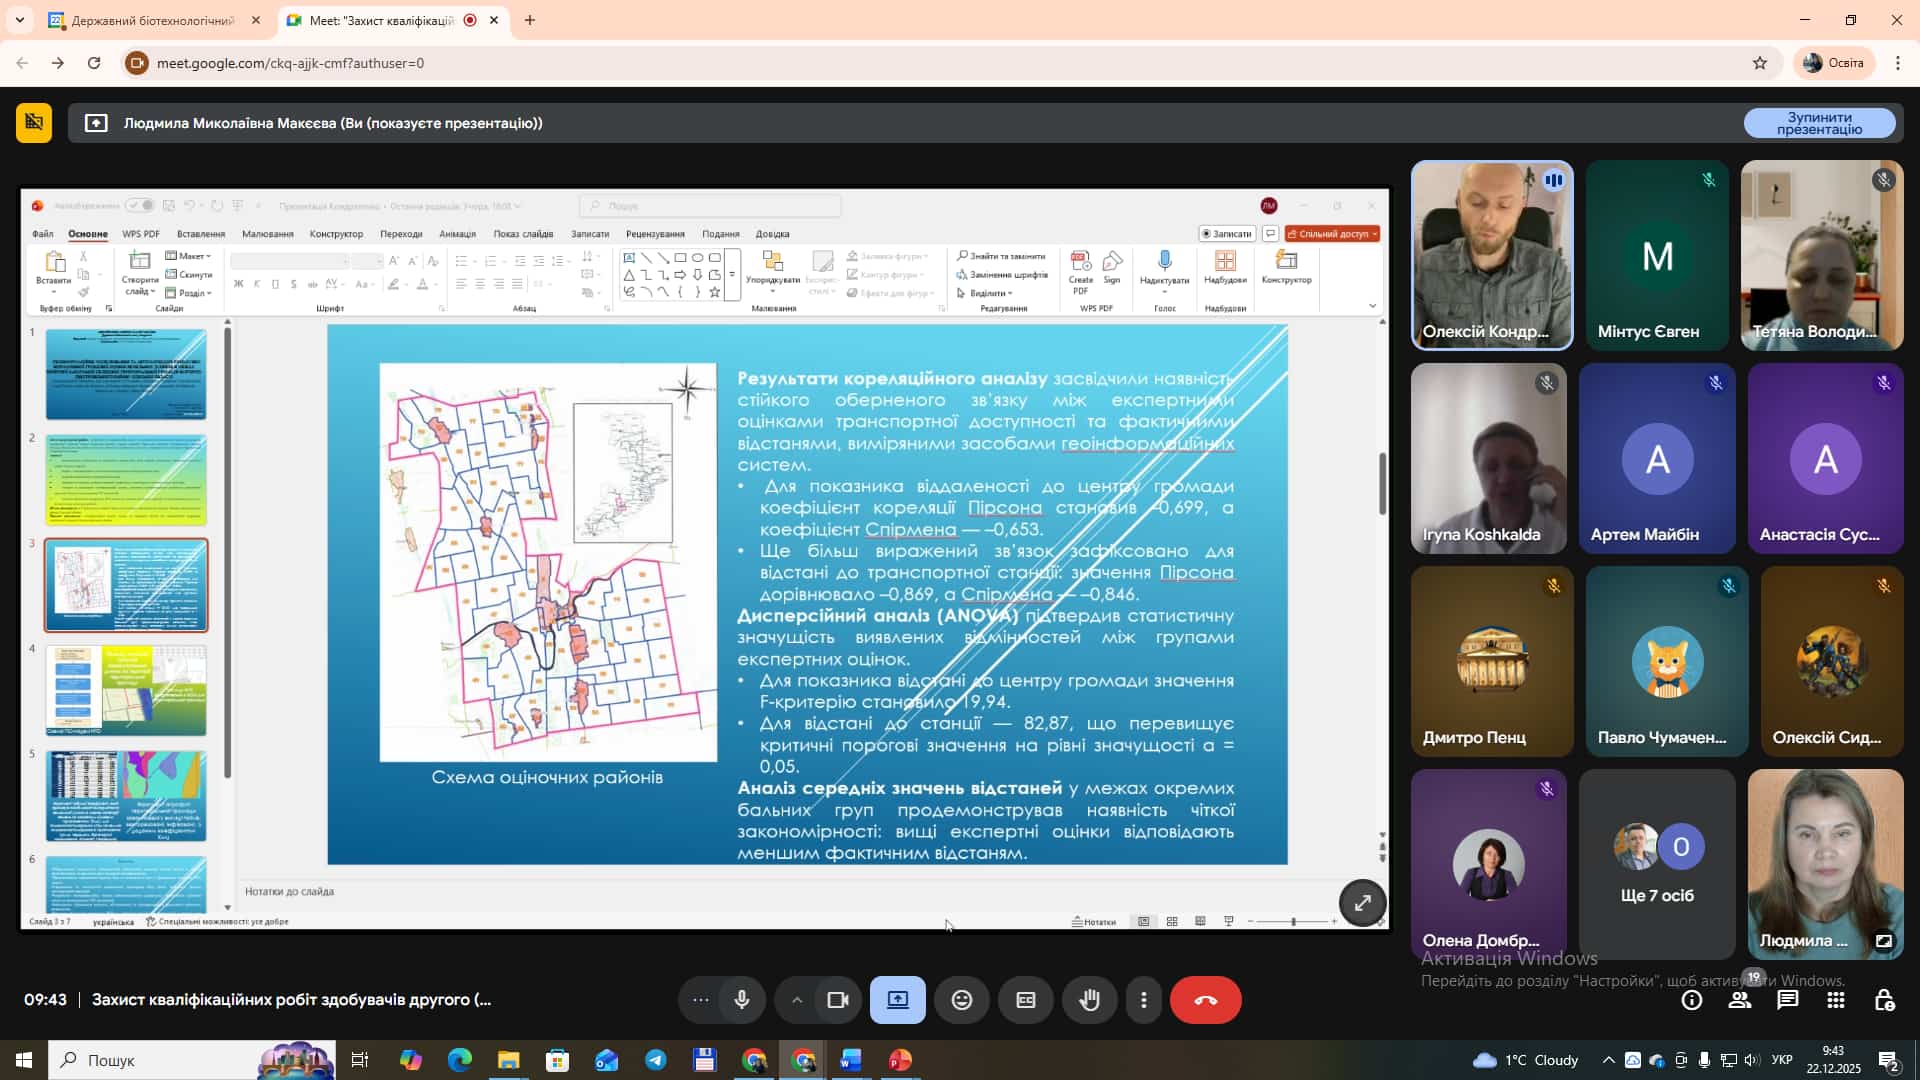Open Chrome tab search dropdown

point(20,20)
